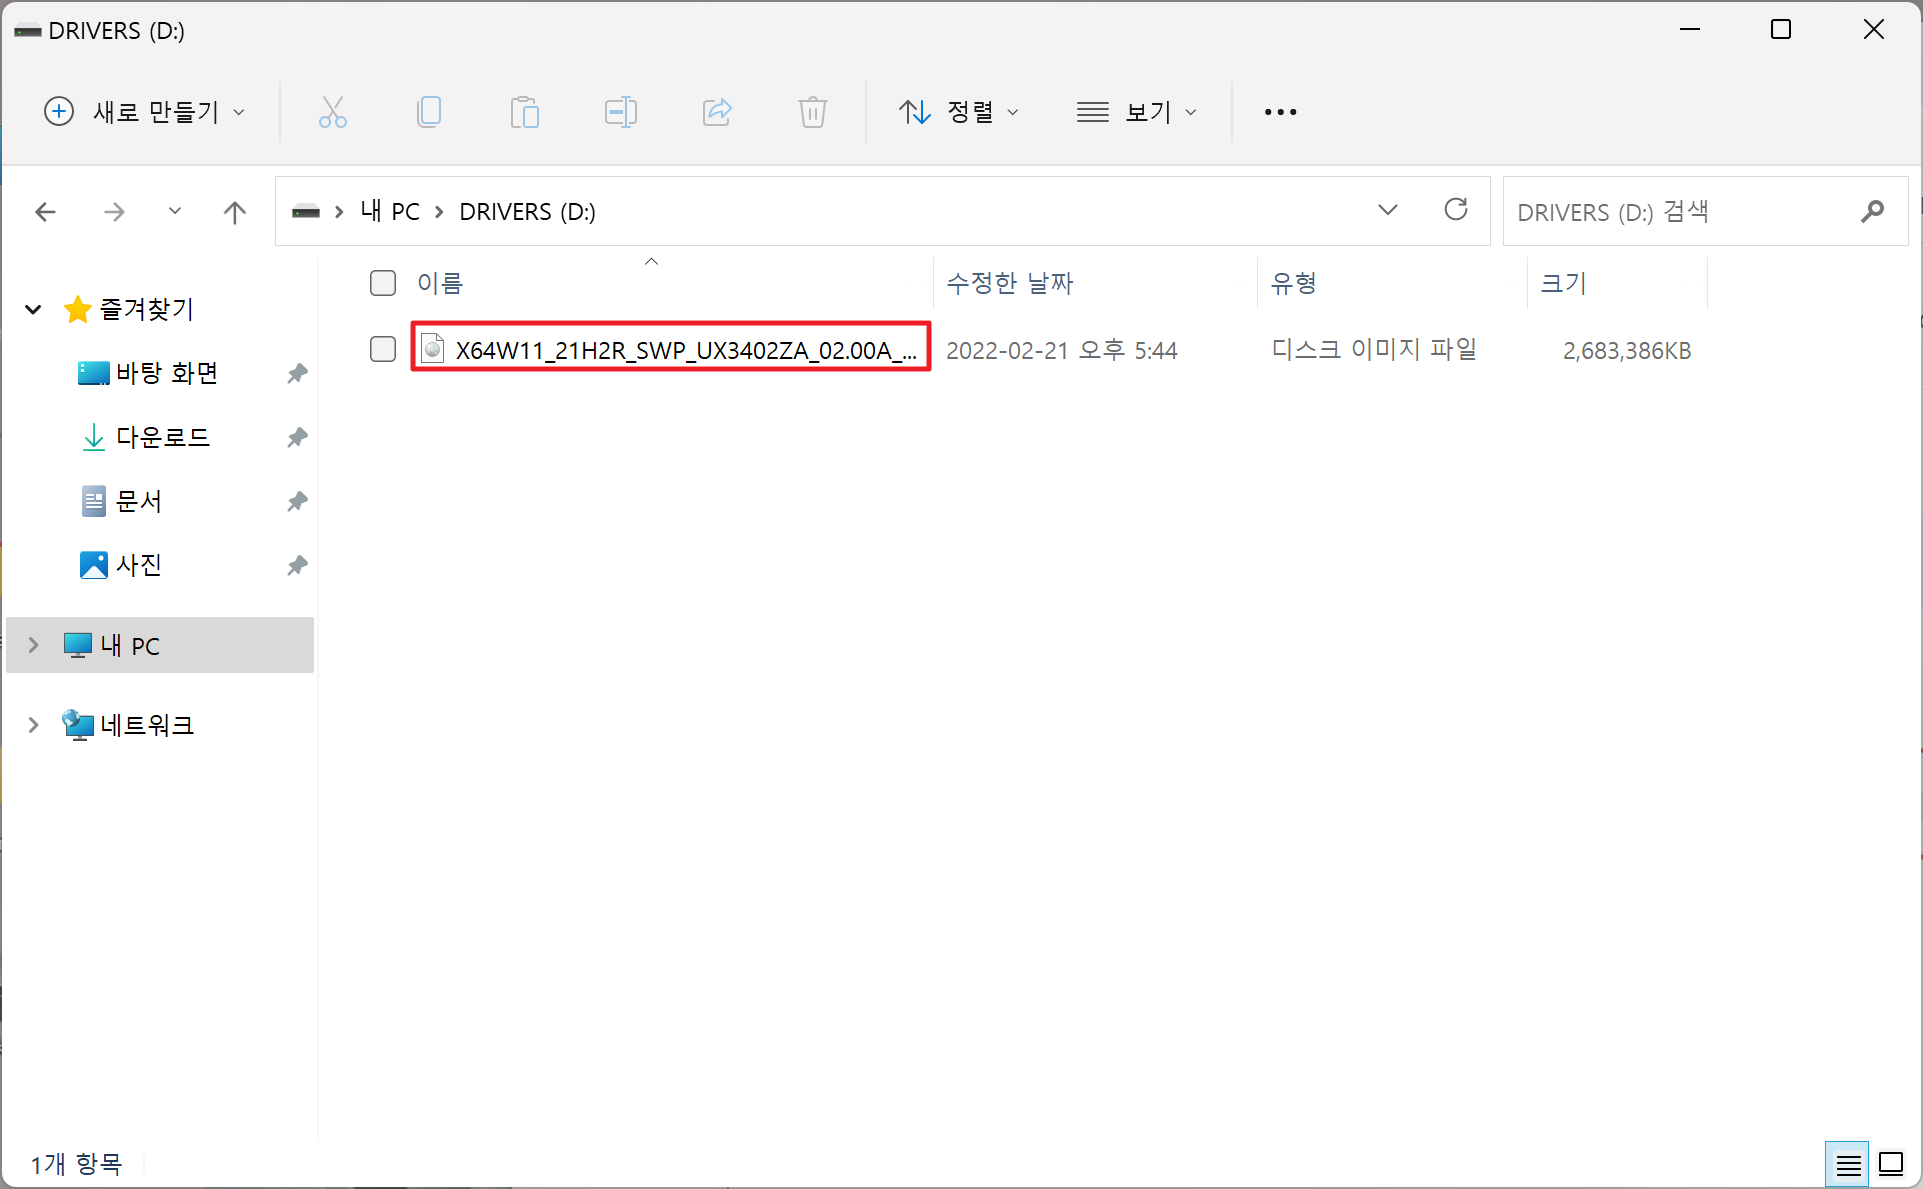This screenshot has width=1923, height=1189.
Task: Click the Cut scissors icon
Action: click(x=332, y=112)
